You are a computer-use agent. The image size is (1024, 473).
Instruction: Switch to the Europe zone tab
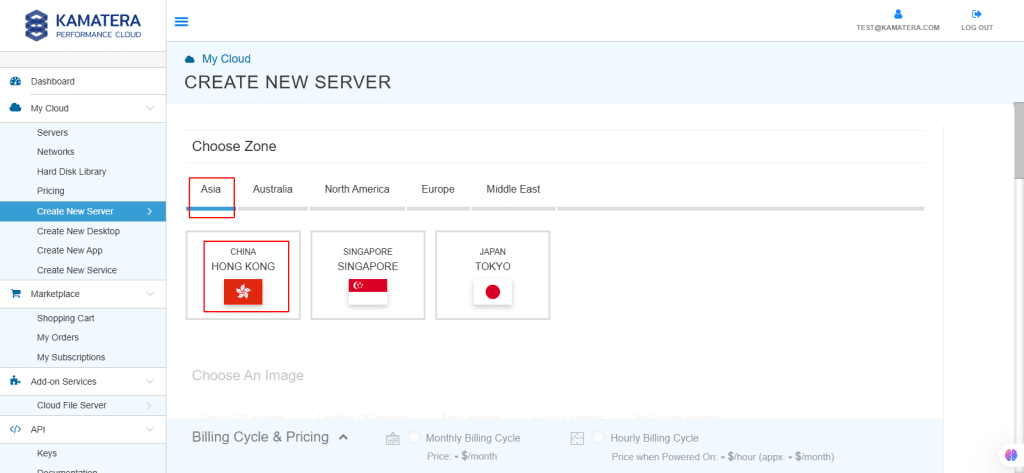pyautogui.click(x=438, y=189)
